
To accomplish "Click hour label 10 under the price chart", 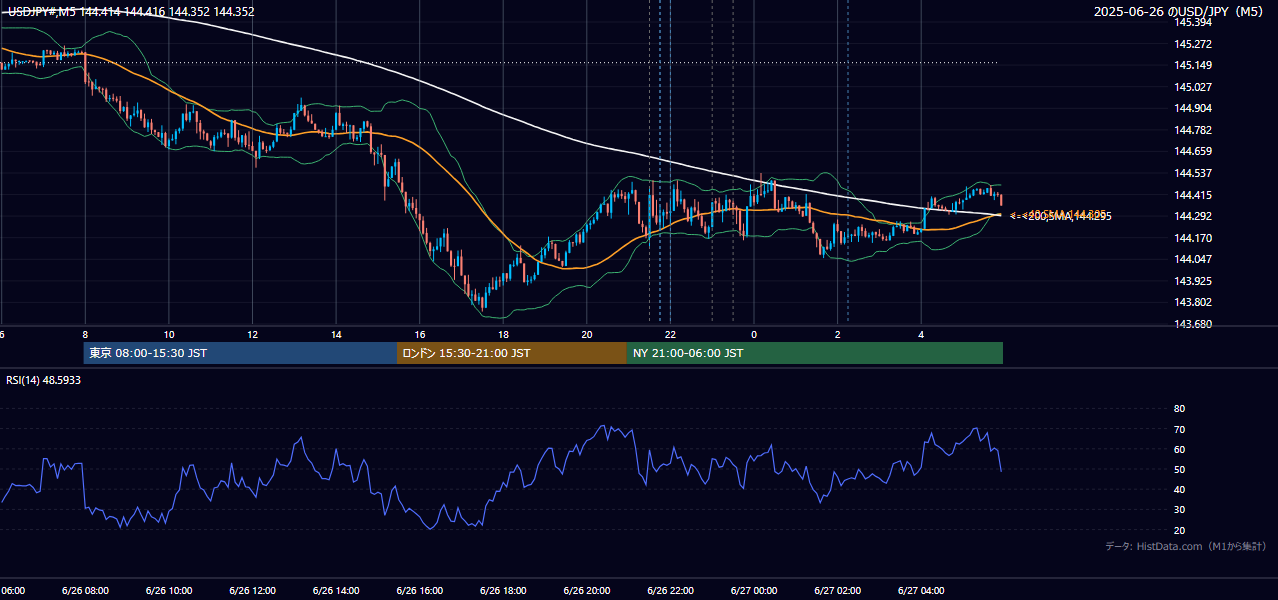I will pyautogui.click(x=169, y=335).
